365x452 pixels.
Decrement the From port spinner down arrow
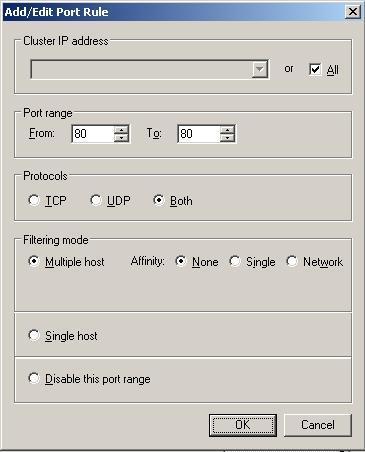coord(121,138)
